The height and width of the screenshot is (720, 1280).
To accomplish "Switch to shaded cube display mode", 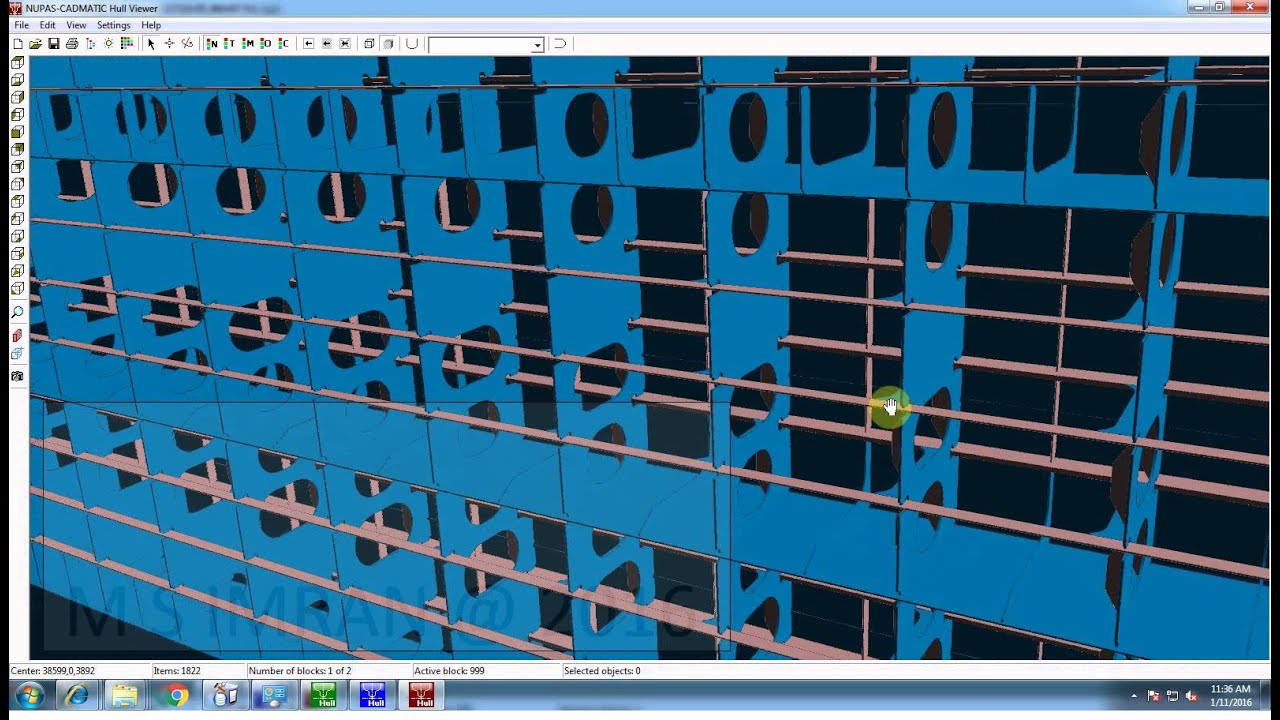I will tap(387, 44).
